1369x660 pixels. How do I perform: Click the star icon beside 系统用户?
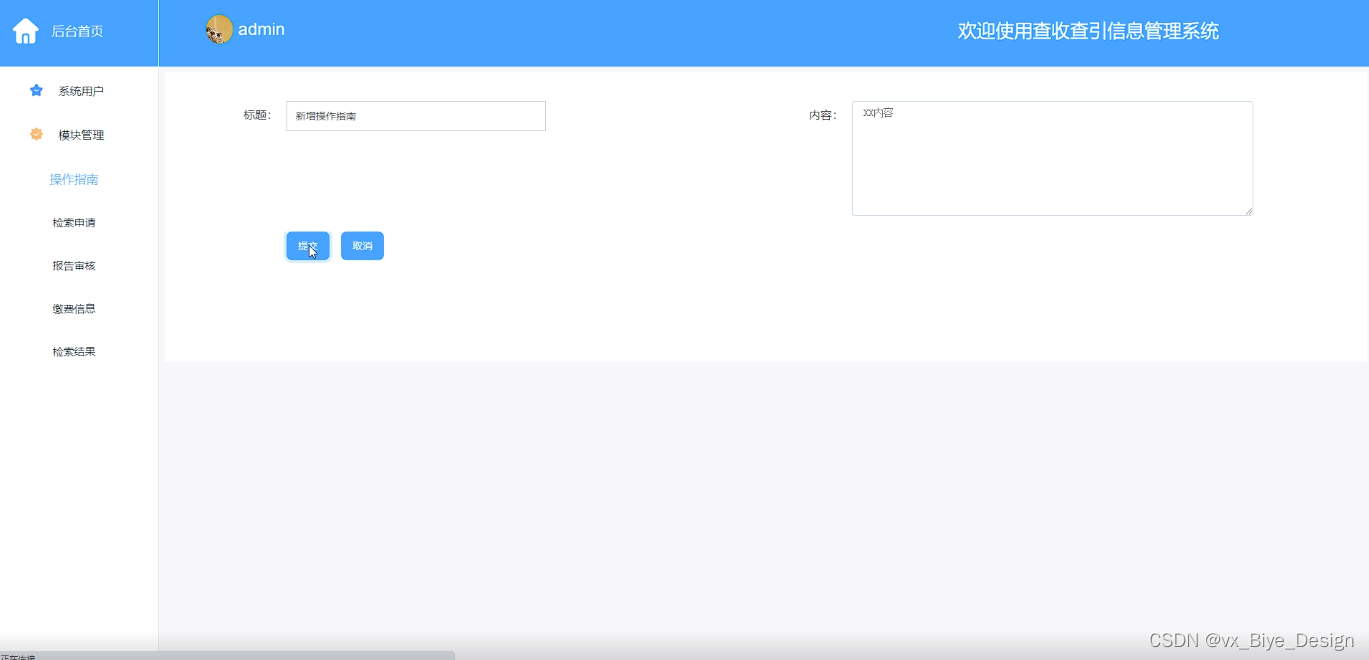[x=37, y=90]
